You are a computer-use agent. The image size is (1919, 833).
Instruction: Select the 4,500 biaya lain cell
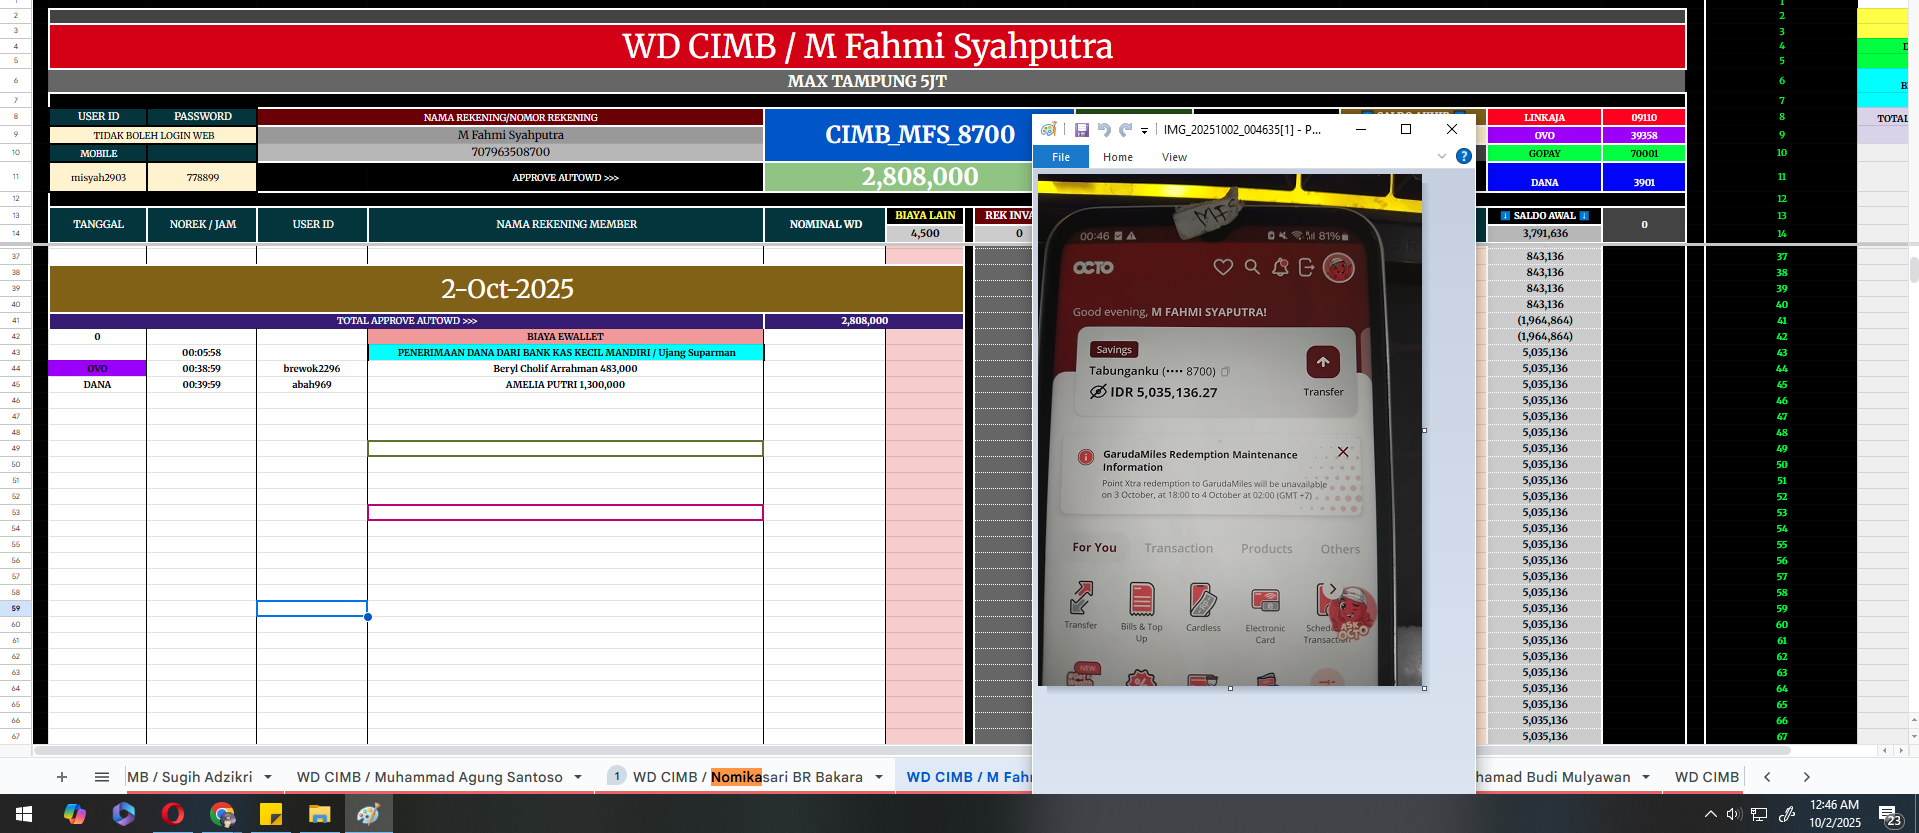(925, 234)
